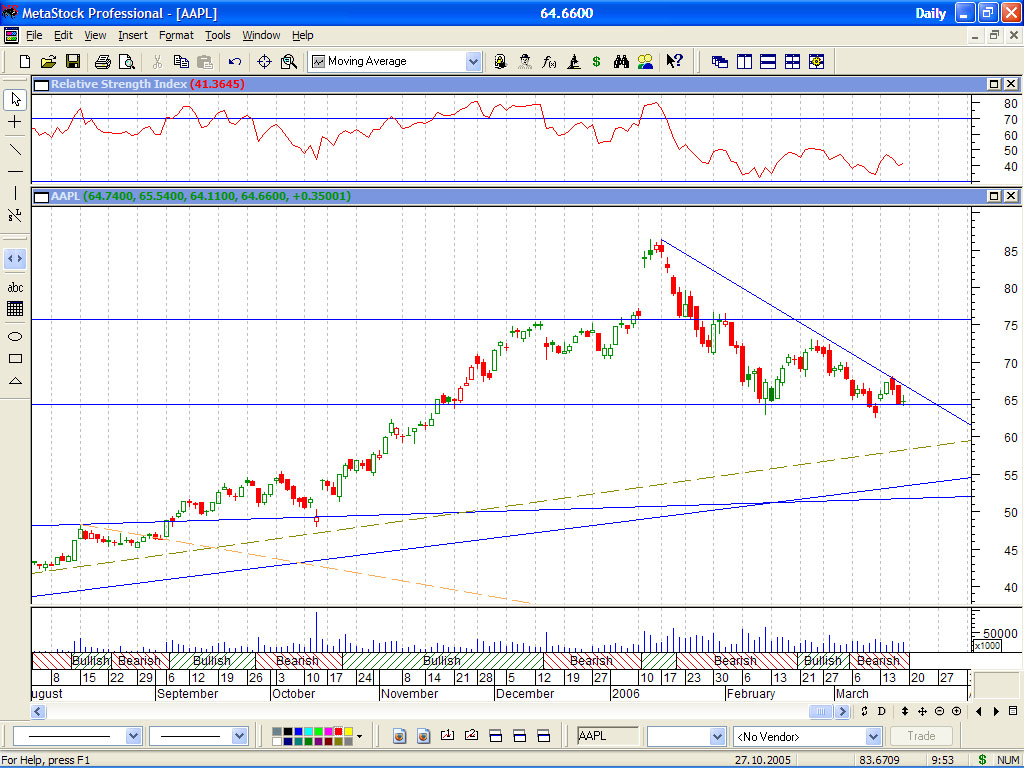Select the triangle drawing tool

coord(16,381)
